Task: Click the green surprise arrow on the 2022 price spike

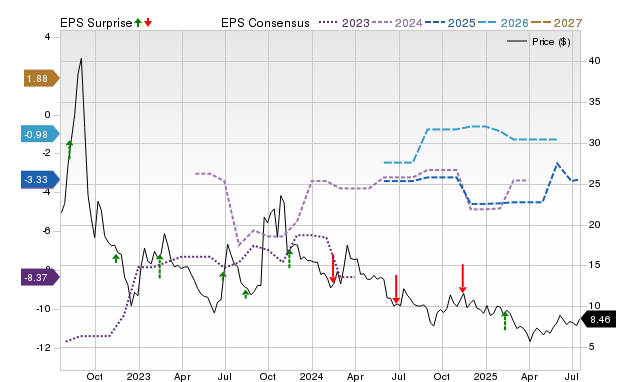Action: tap(69, 150)
